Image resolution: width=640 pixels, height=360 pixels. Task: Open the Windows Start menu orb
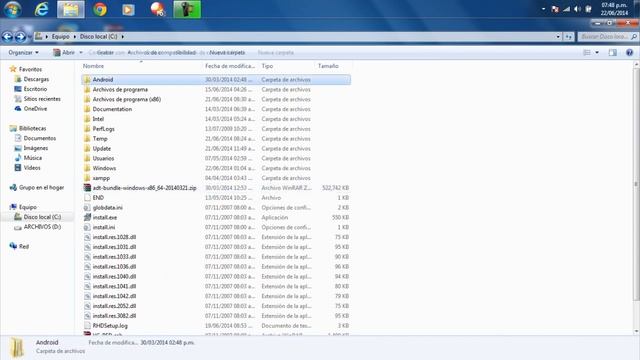click(13, 9)
